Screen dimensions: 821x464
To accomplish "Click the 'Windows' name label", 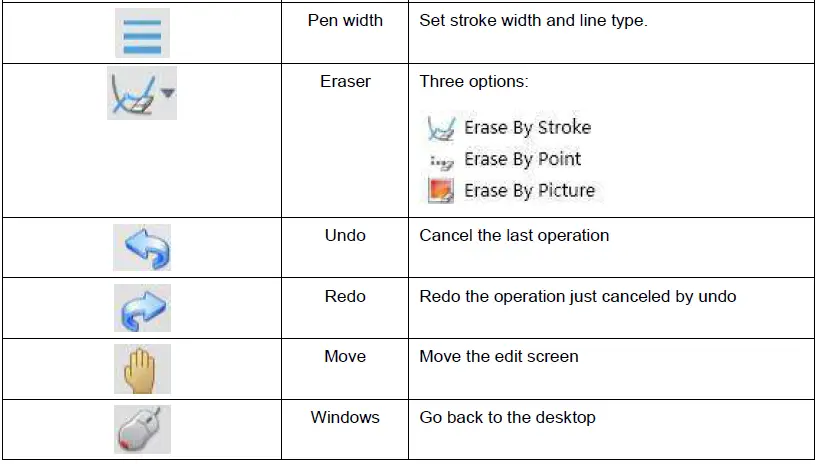I will (345, 417).
